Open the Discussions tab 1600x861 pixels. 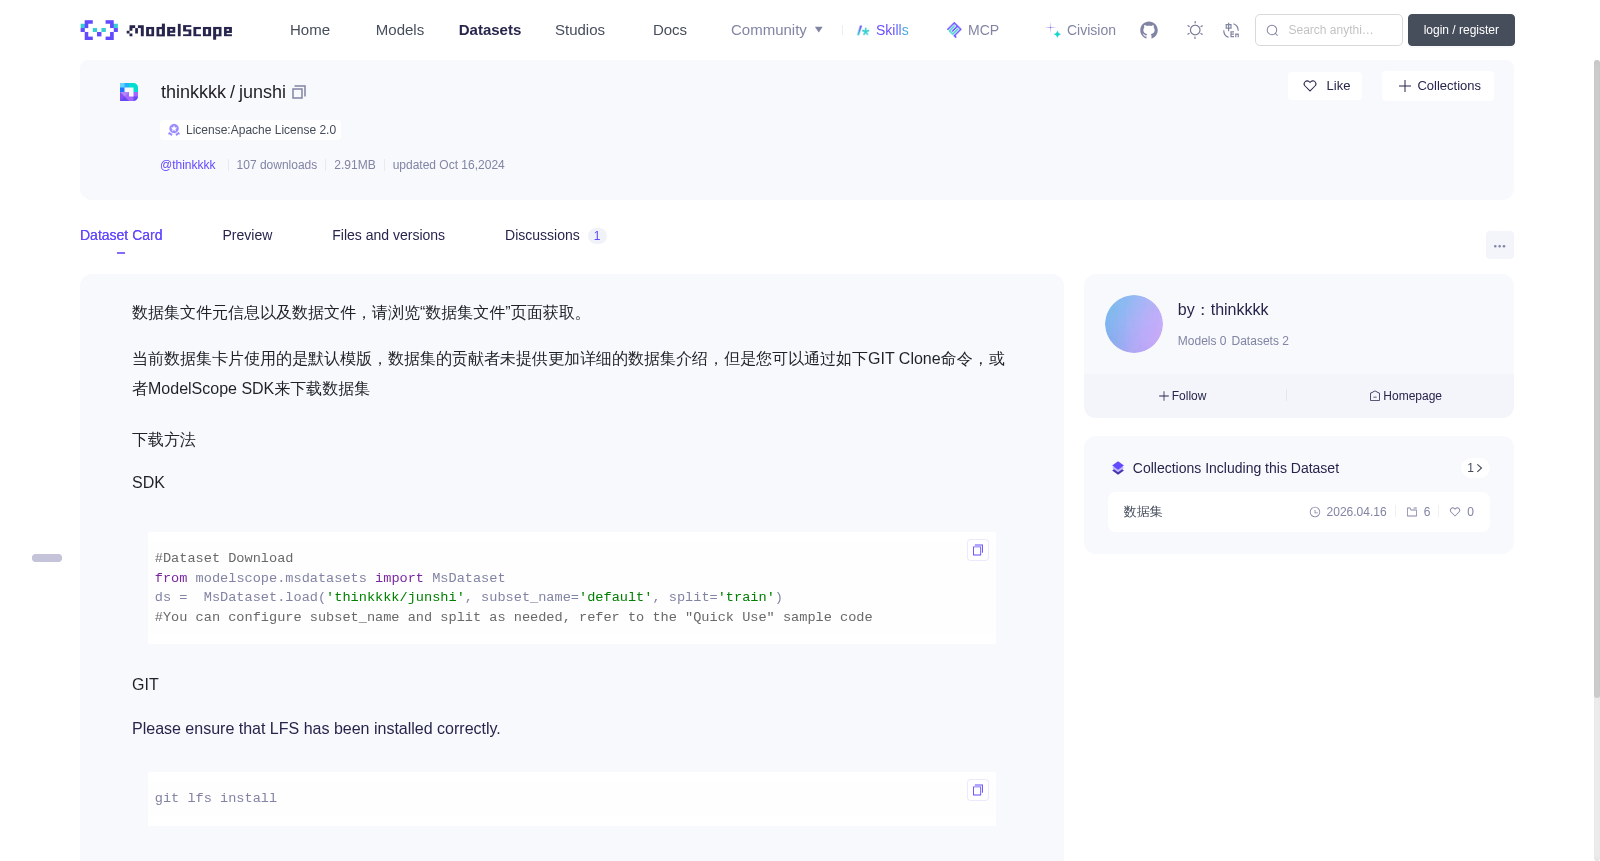pos(555,235)
